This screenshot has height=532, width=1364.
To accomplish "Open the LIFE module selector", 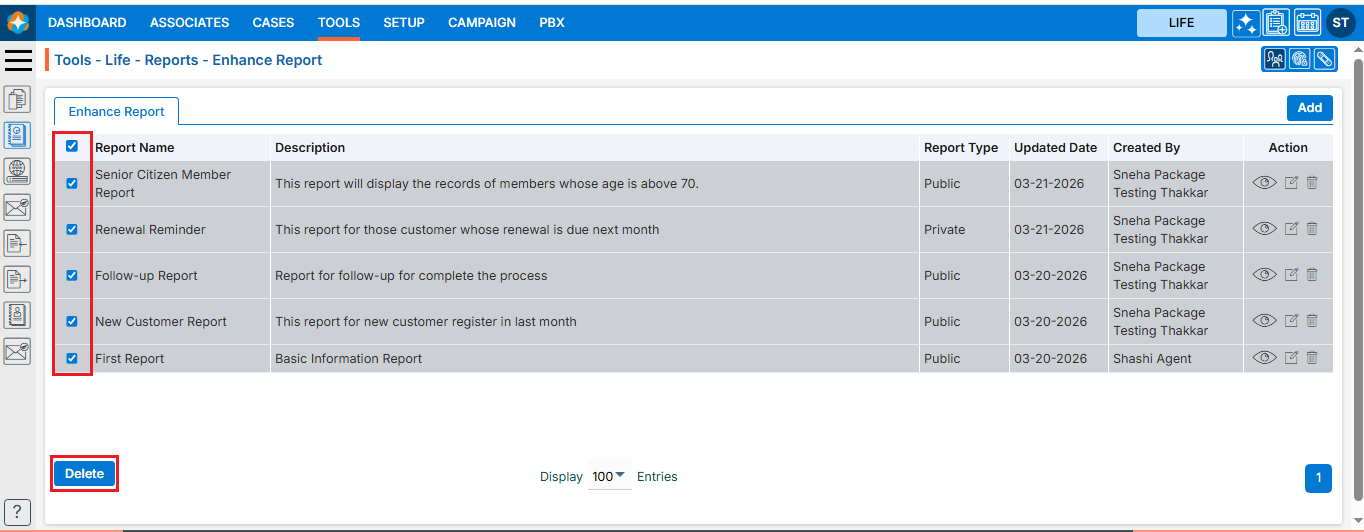I will (x=1181, y=23).
